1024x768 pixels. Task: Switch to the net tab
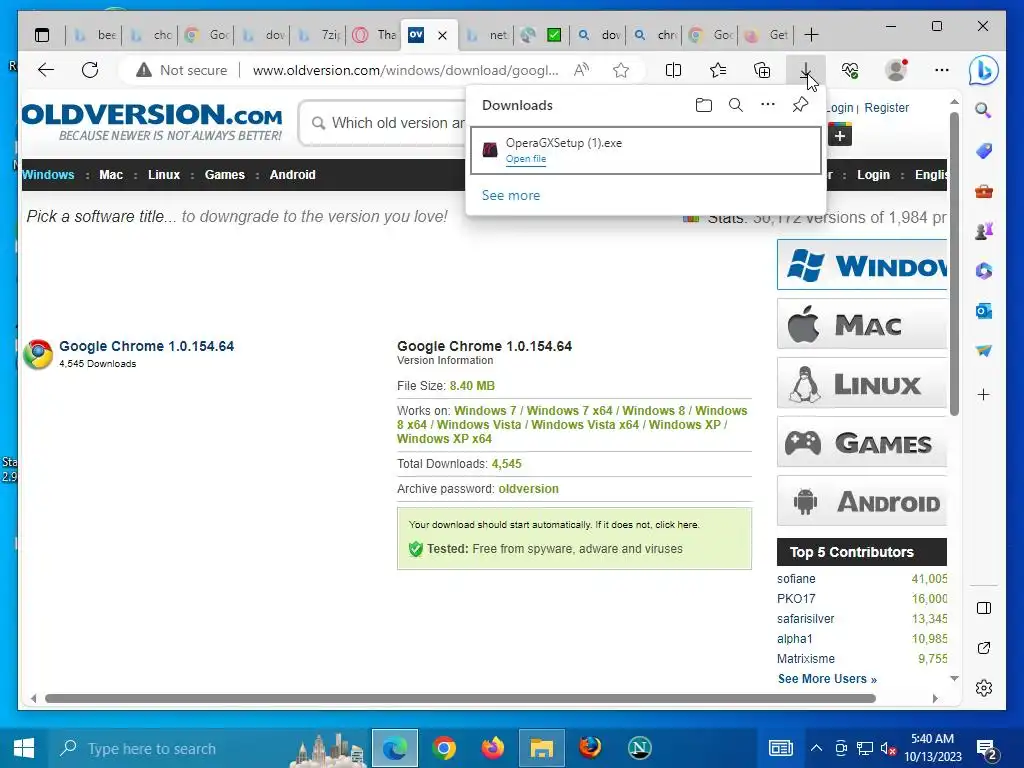487,35
